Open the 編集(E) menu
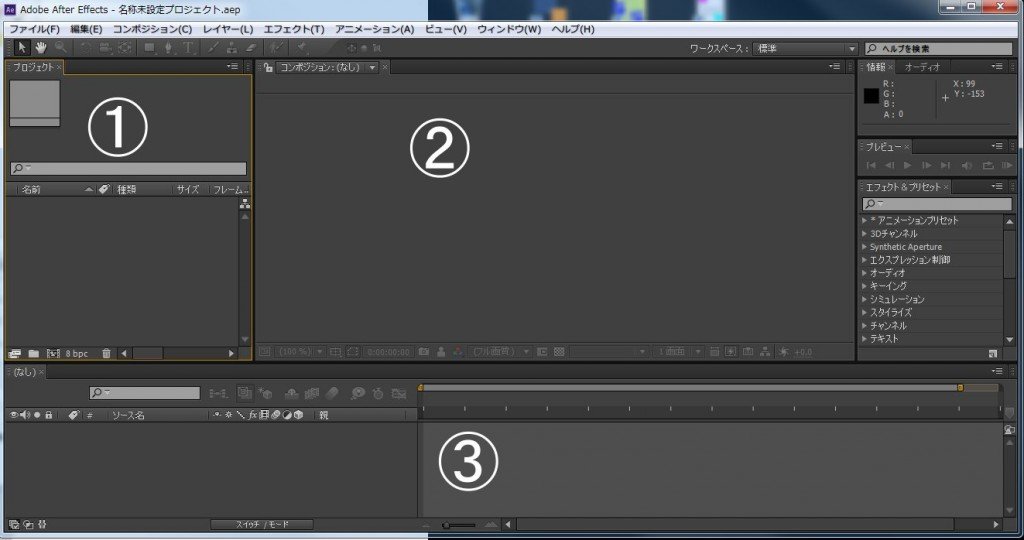Image resolution: width=1024 pixels, height=540 pixels. (86, 29)
